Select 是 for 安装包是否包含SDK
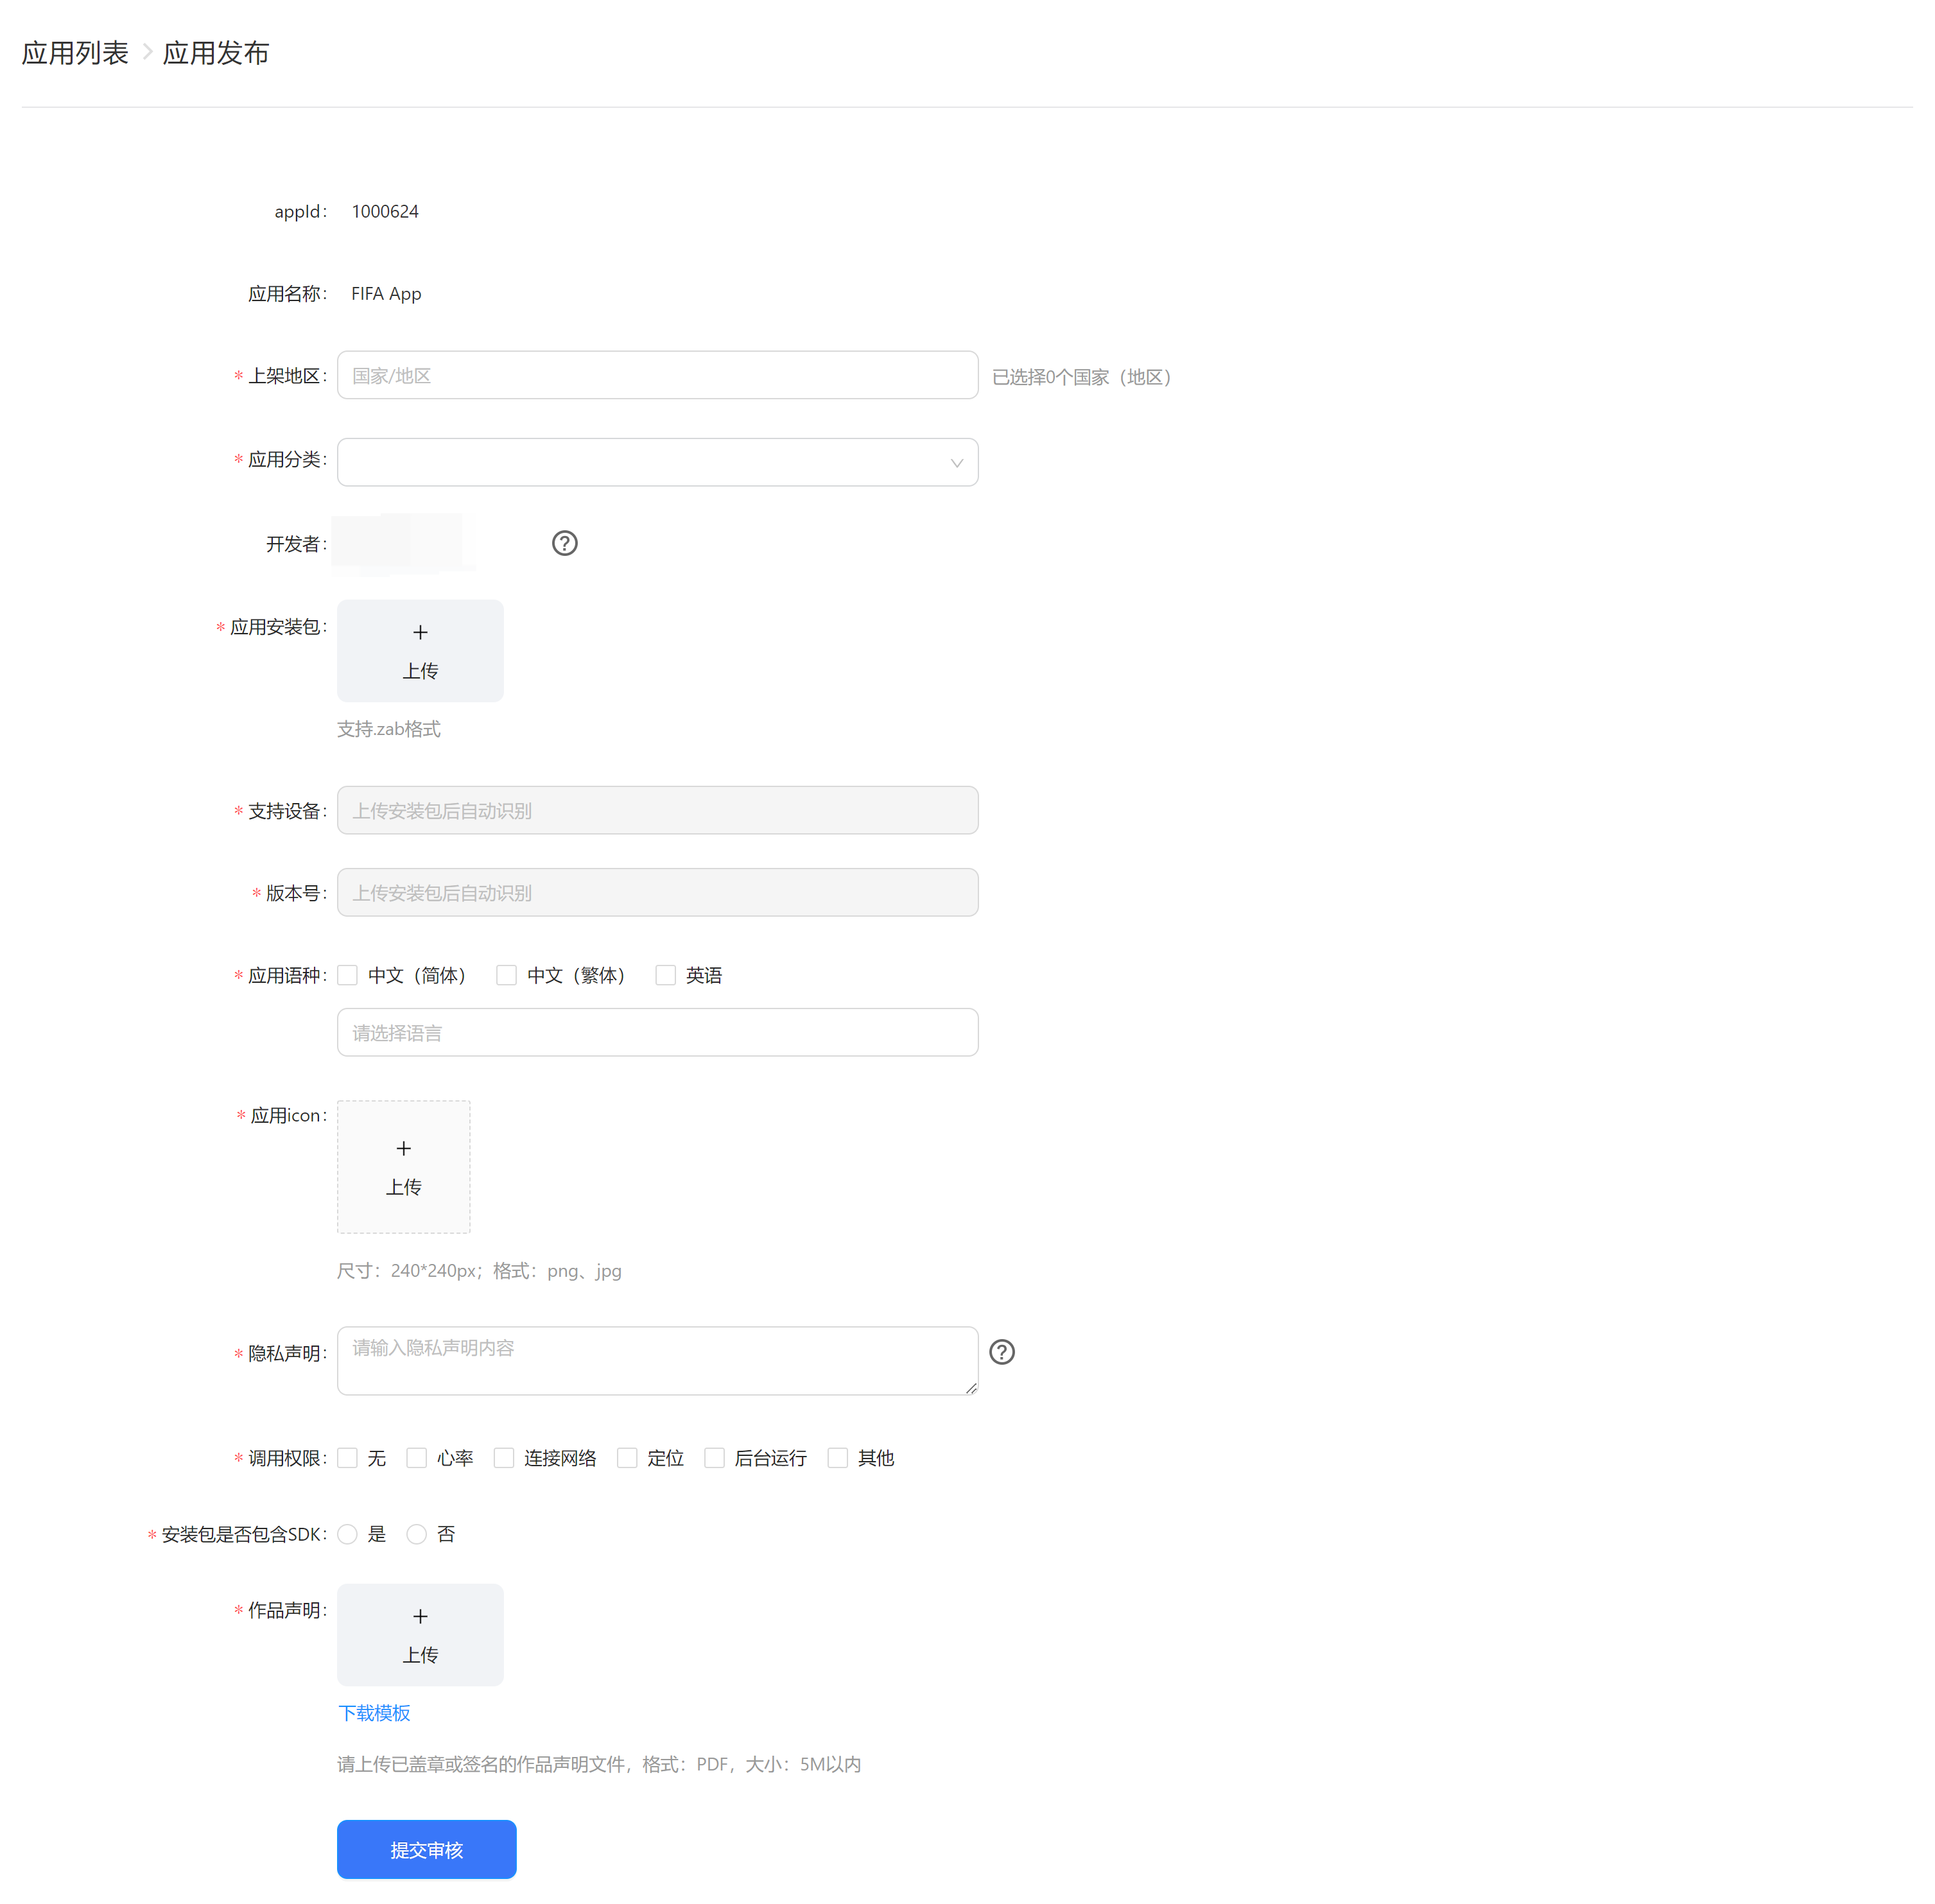 tap(347, 1534)
